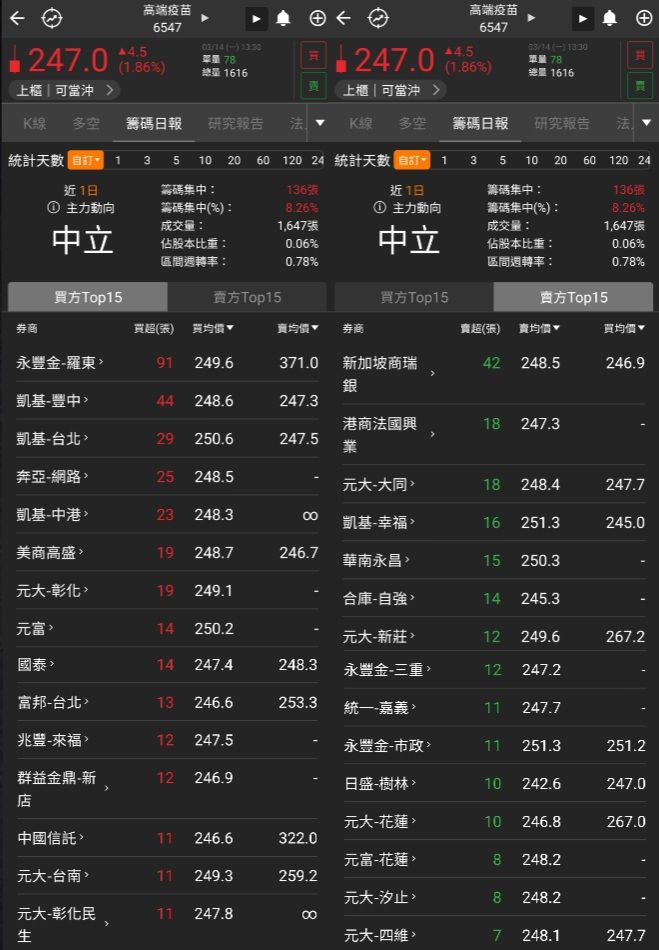This screenshot has width=659, height=950.
Task: Select 60 days on the sellers screen
Action: [589, 161]
